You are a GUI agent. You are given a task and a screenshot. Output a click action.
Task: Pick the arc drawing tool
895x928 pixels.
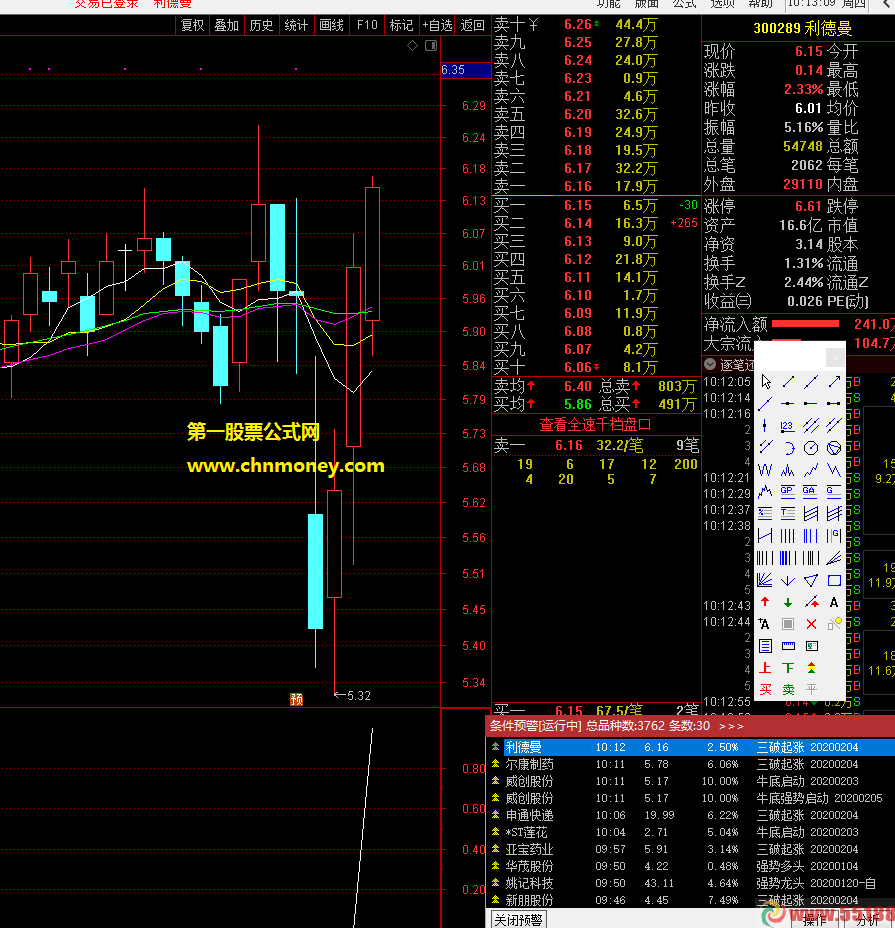788,448
